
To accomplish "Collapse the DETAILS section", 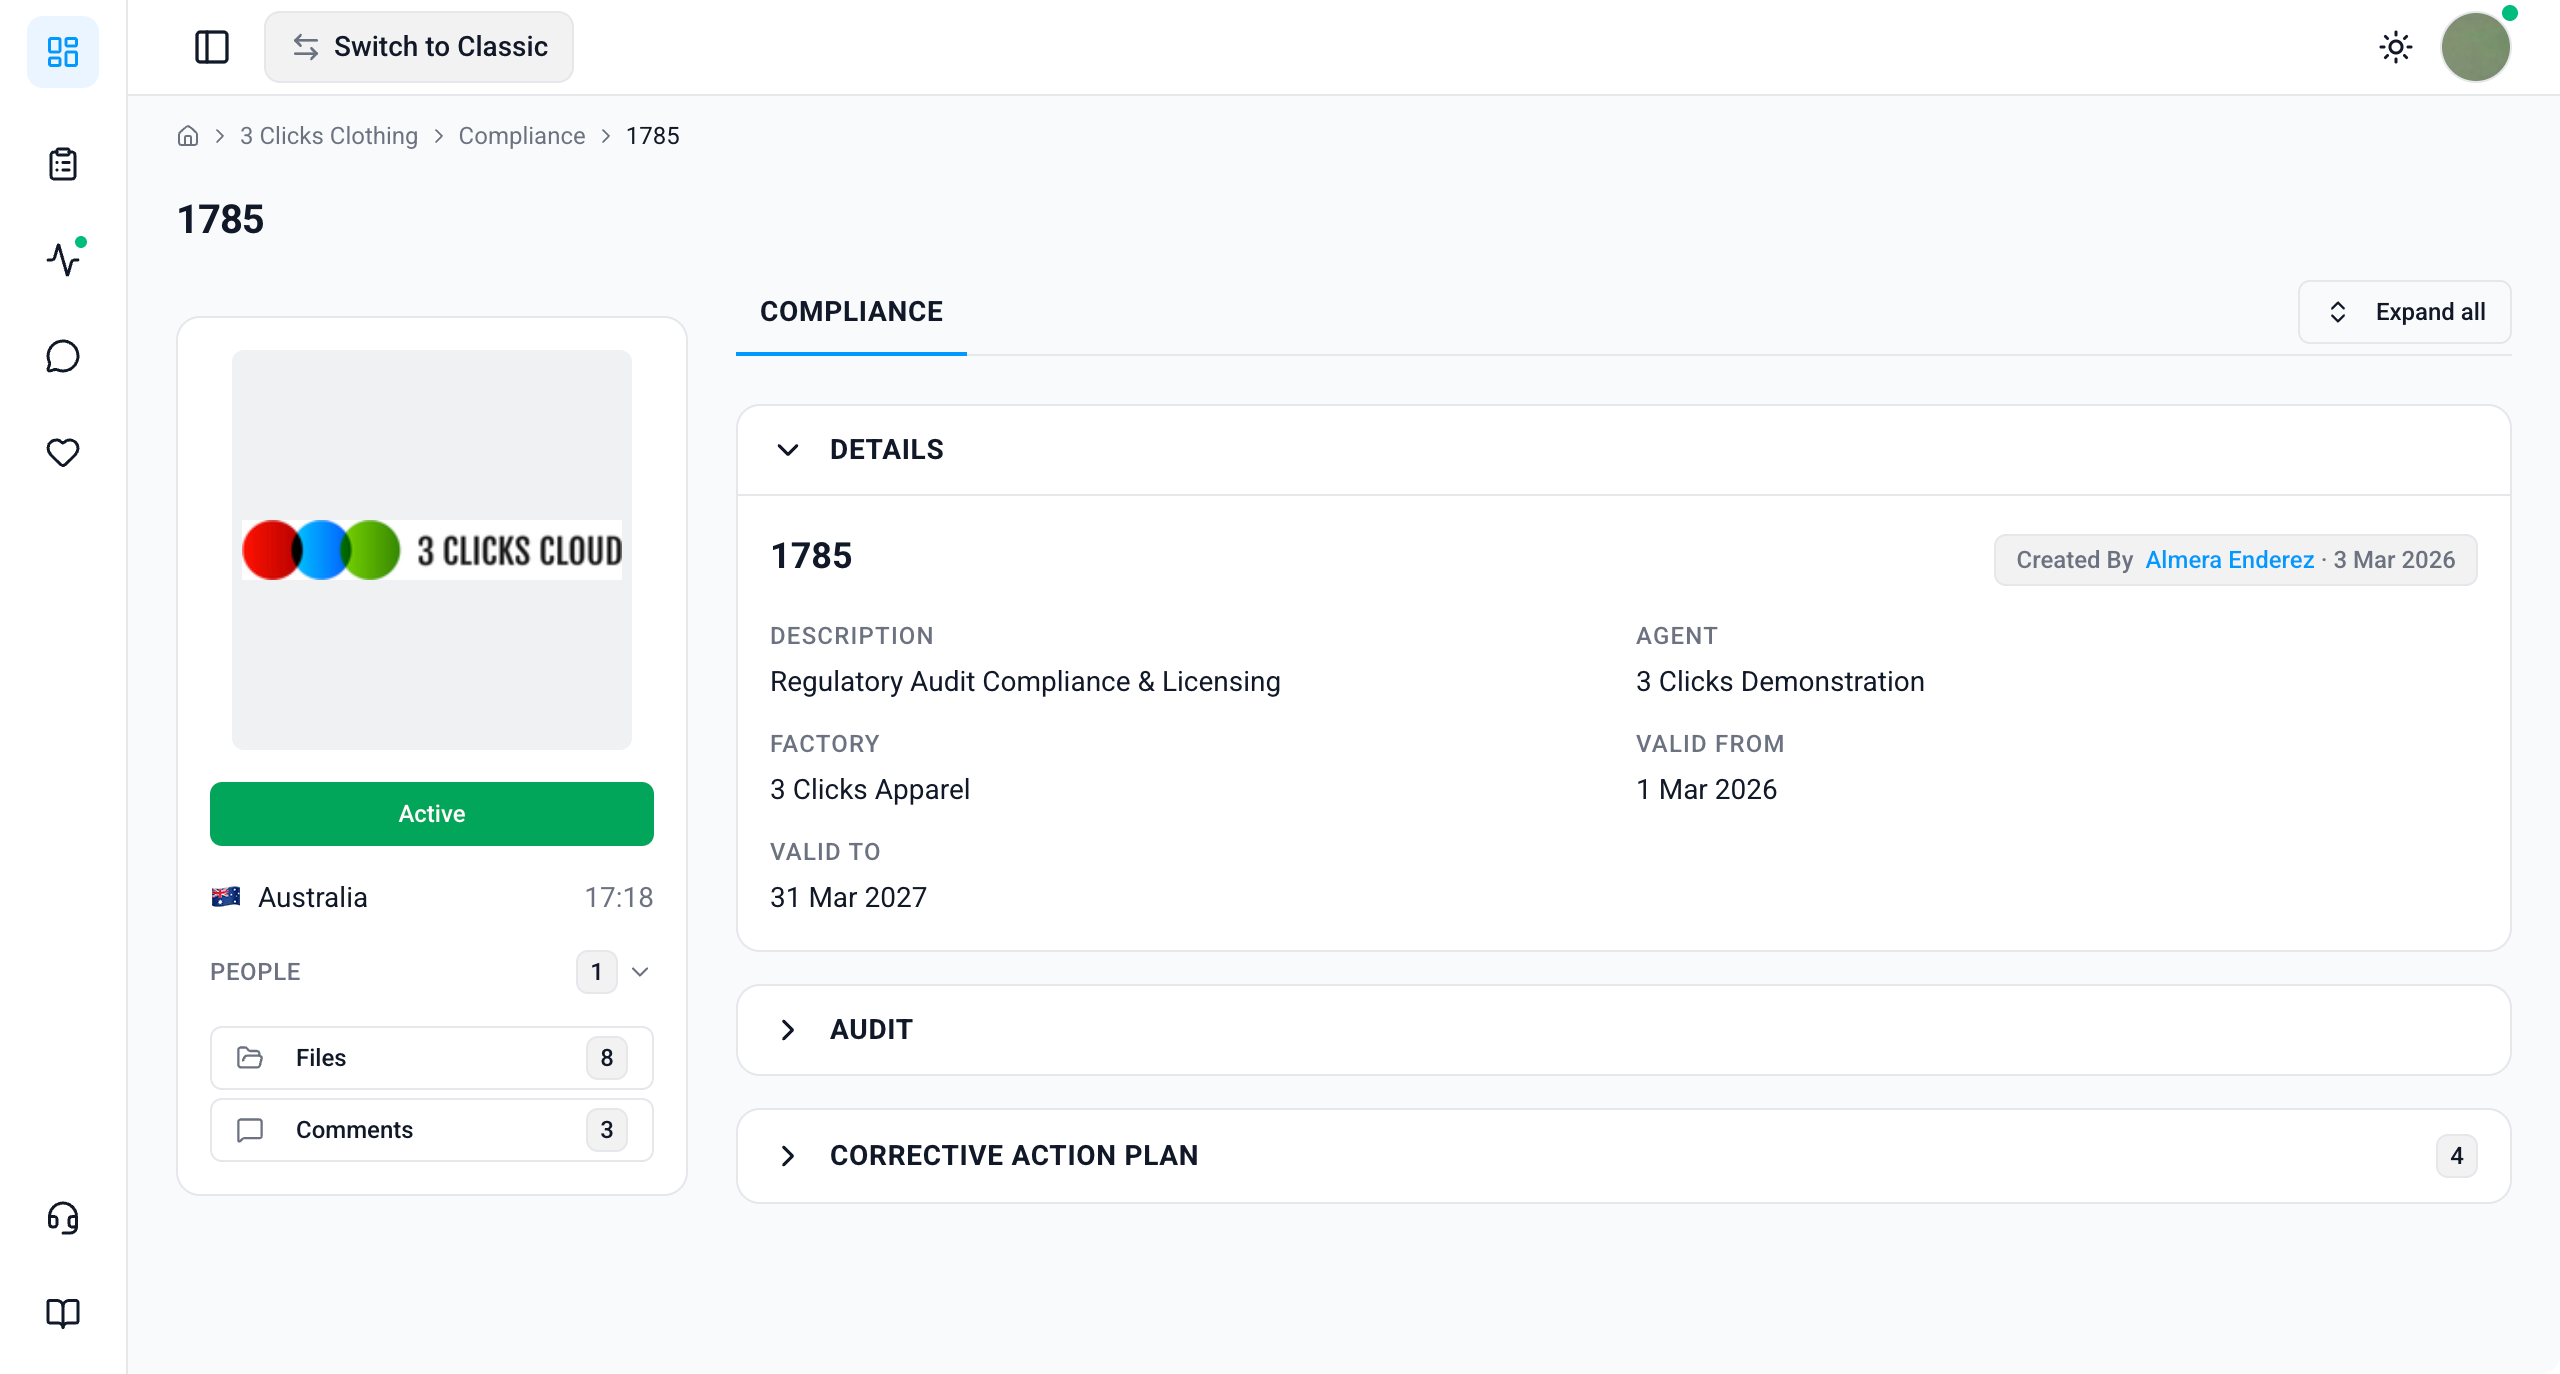I will pyautogui.click(x=1624, y=450).
